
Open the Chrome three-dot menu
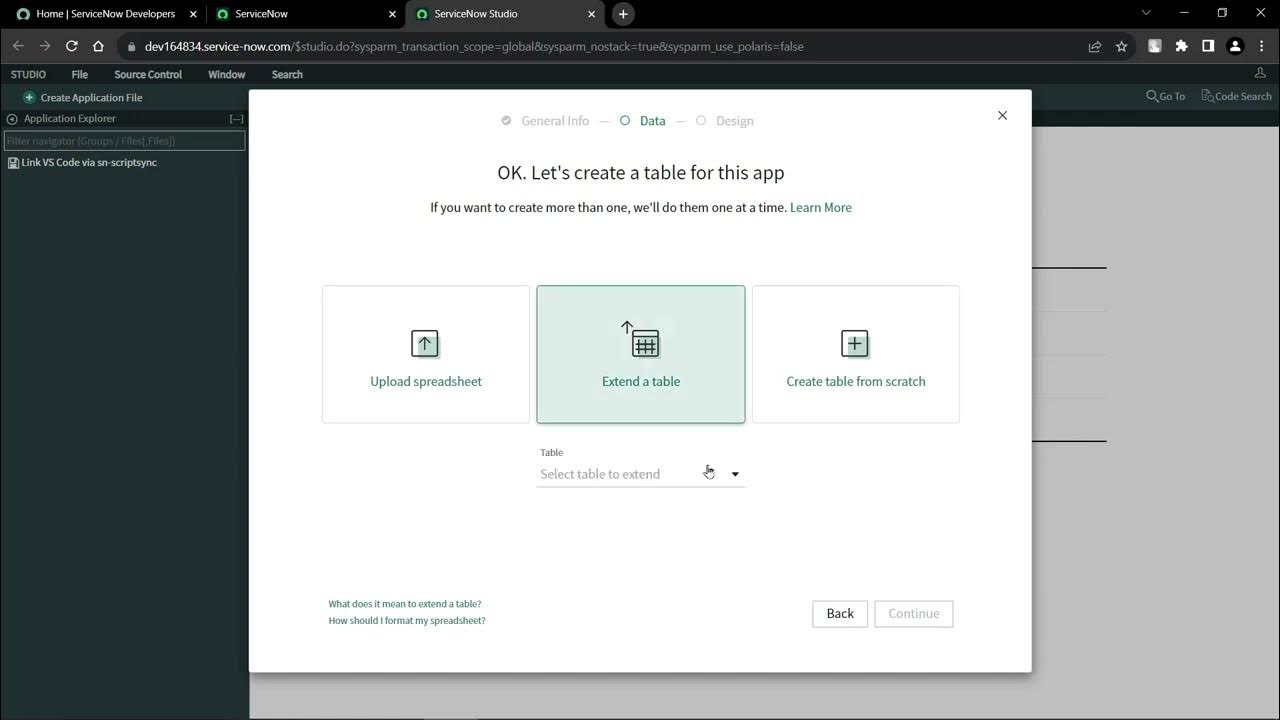point(1261,46)
